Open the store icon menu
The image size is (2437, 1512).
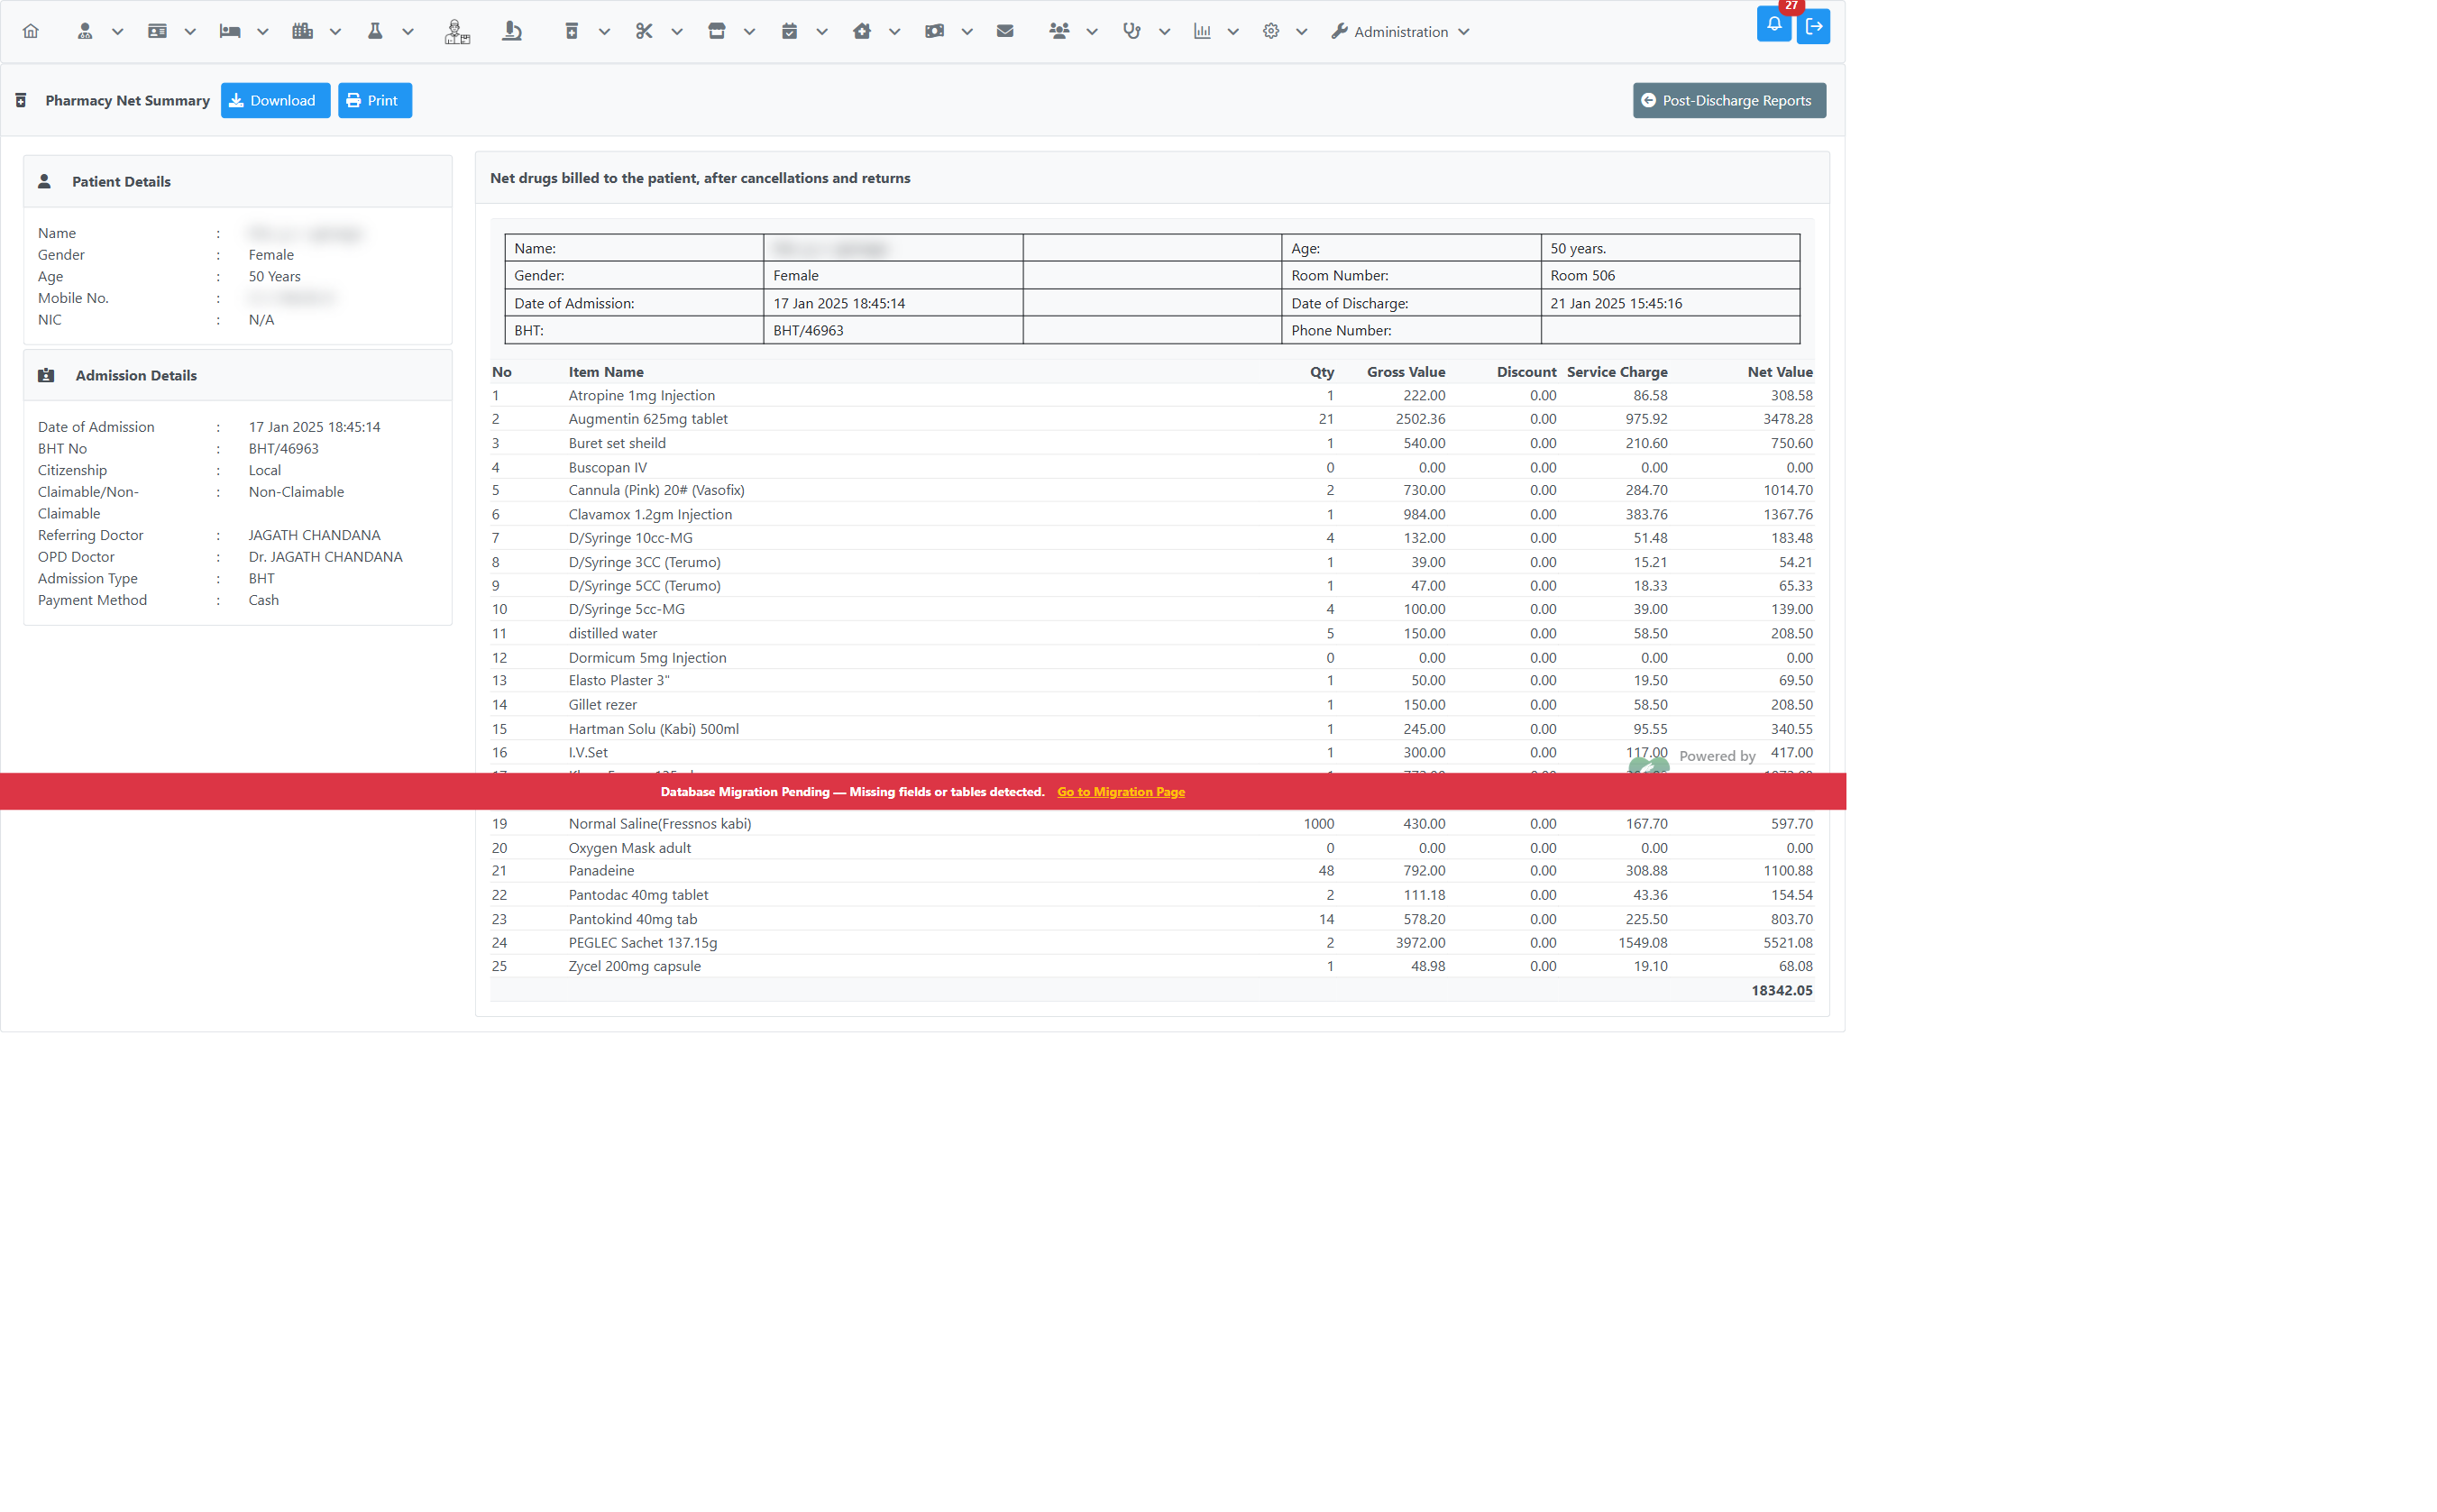click(x=716, y=31)
